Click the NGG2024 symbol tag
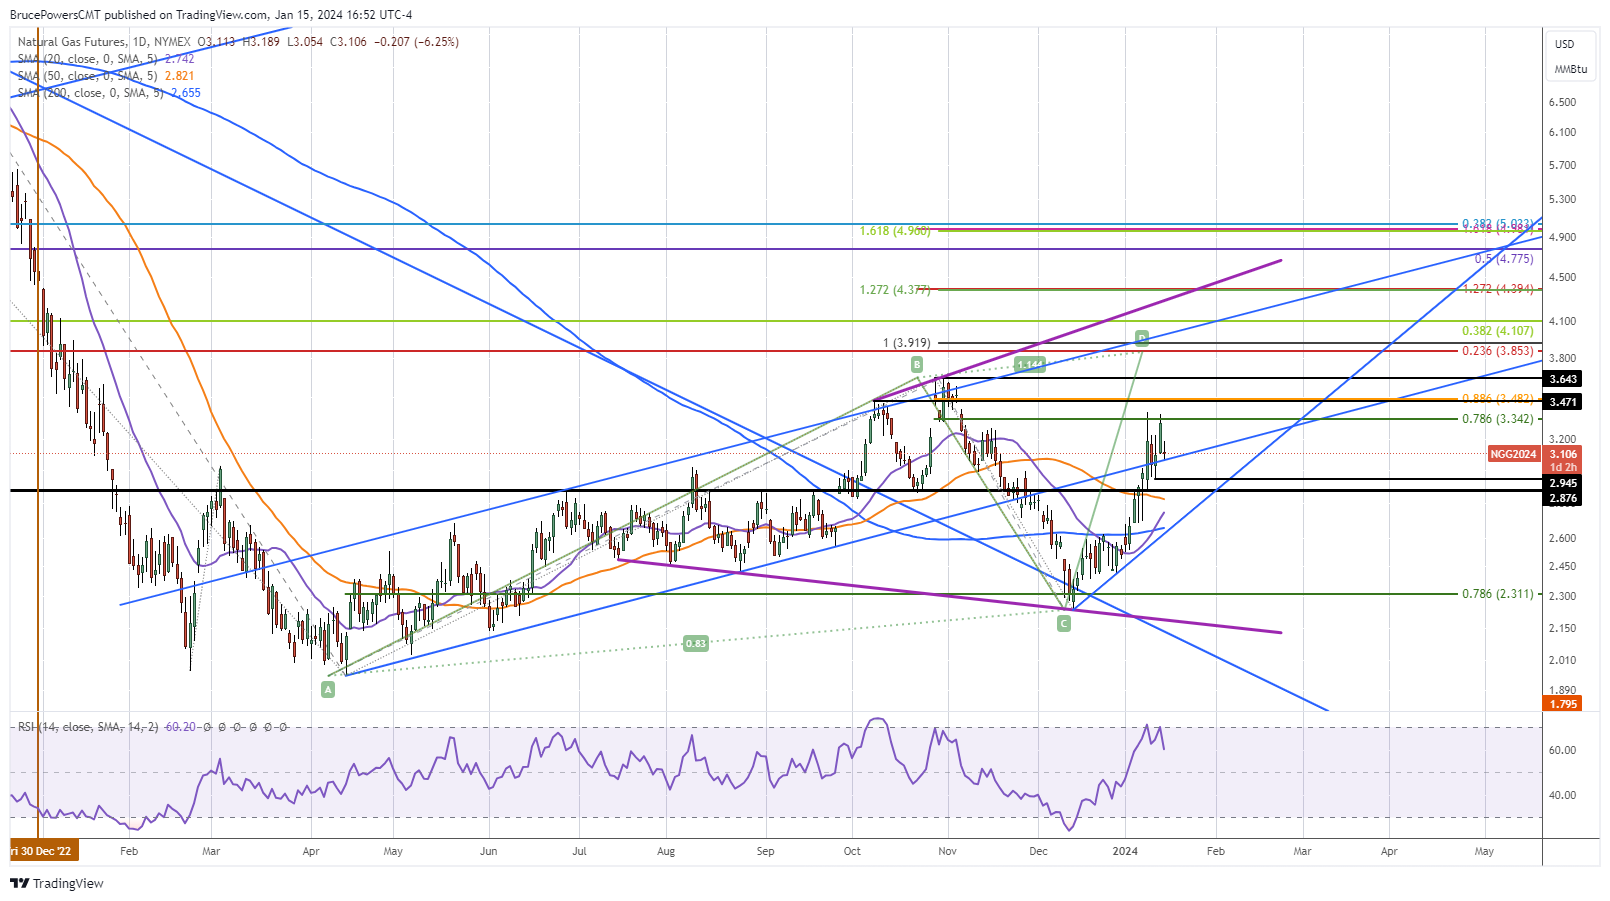 click(x=1513, y=454)
